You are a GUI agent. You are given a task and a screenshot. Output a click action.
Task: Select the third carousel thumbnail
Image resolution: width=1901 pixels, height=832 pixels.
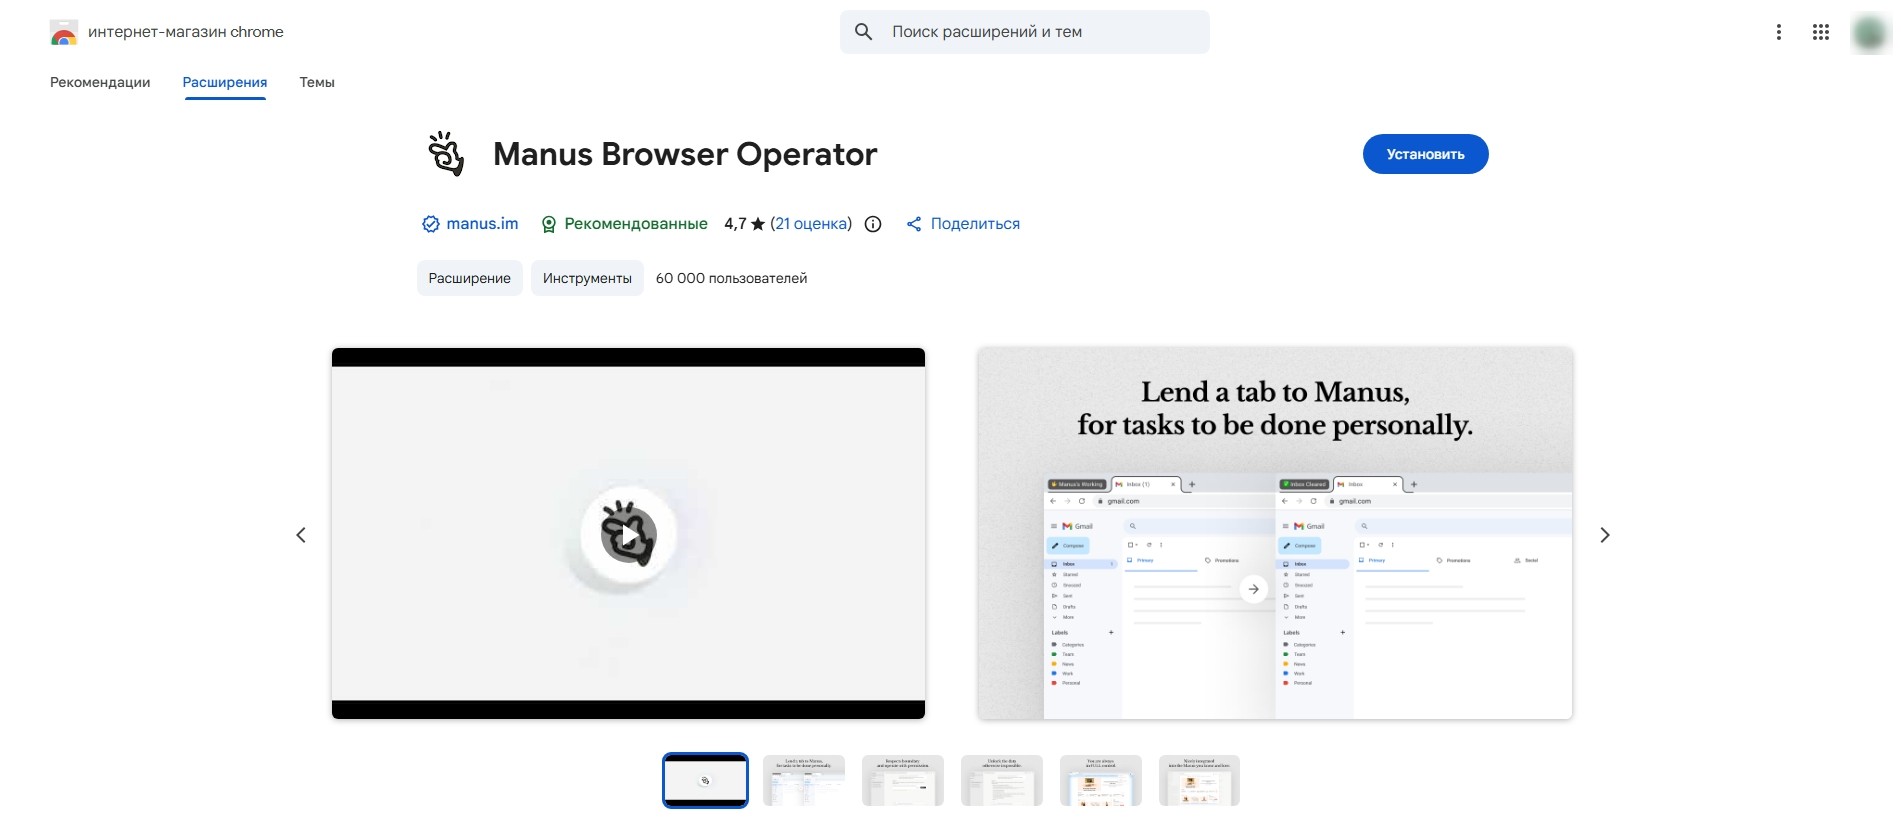click(x=903, y=780)
